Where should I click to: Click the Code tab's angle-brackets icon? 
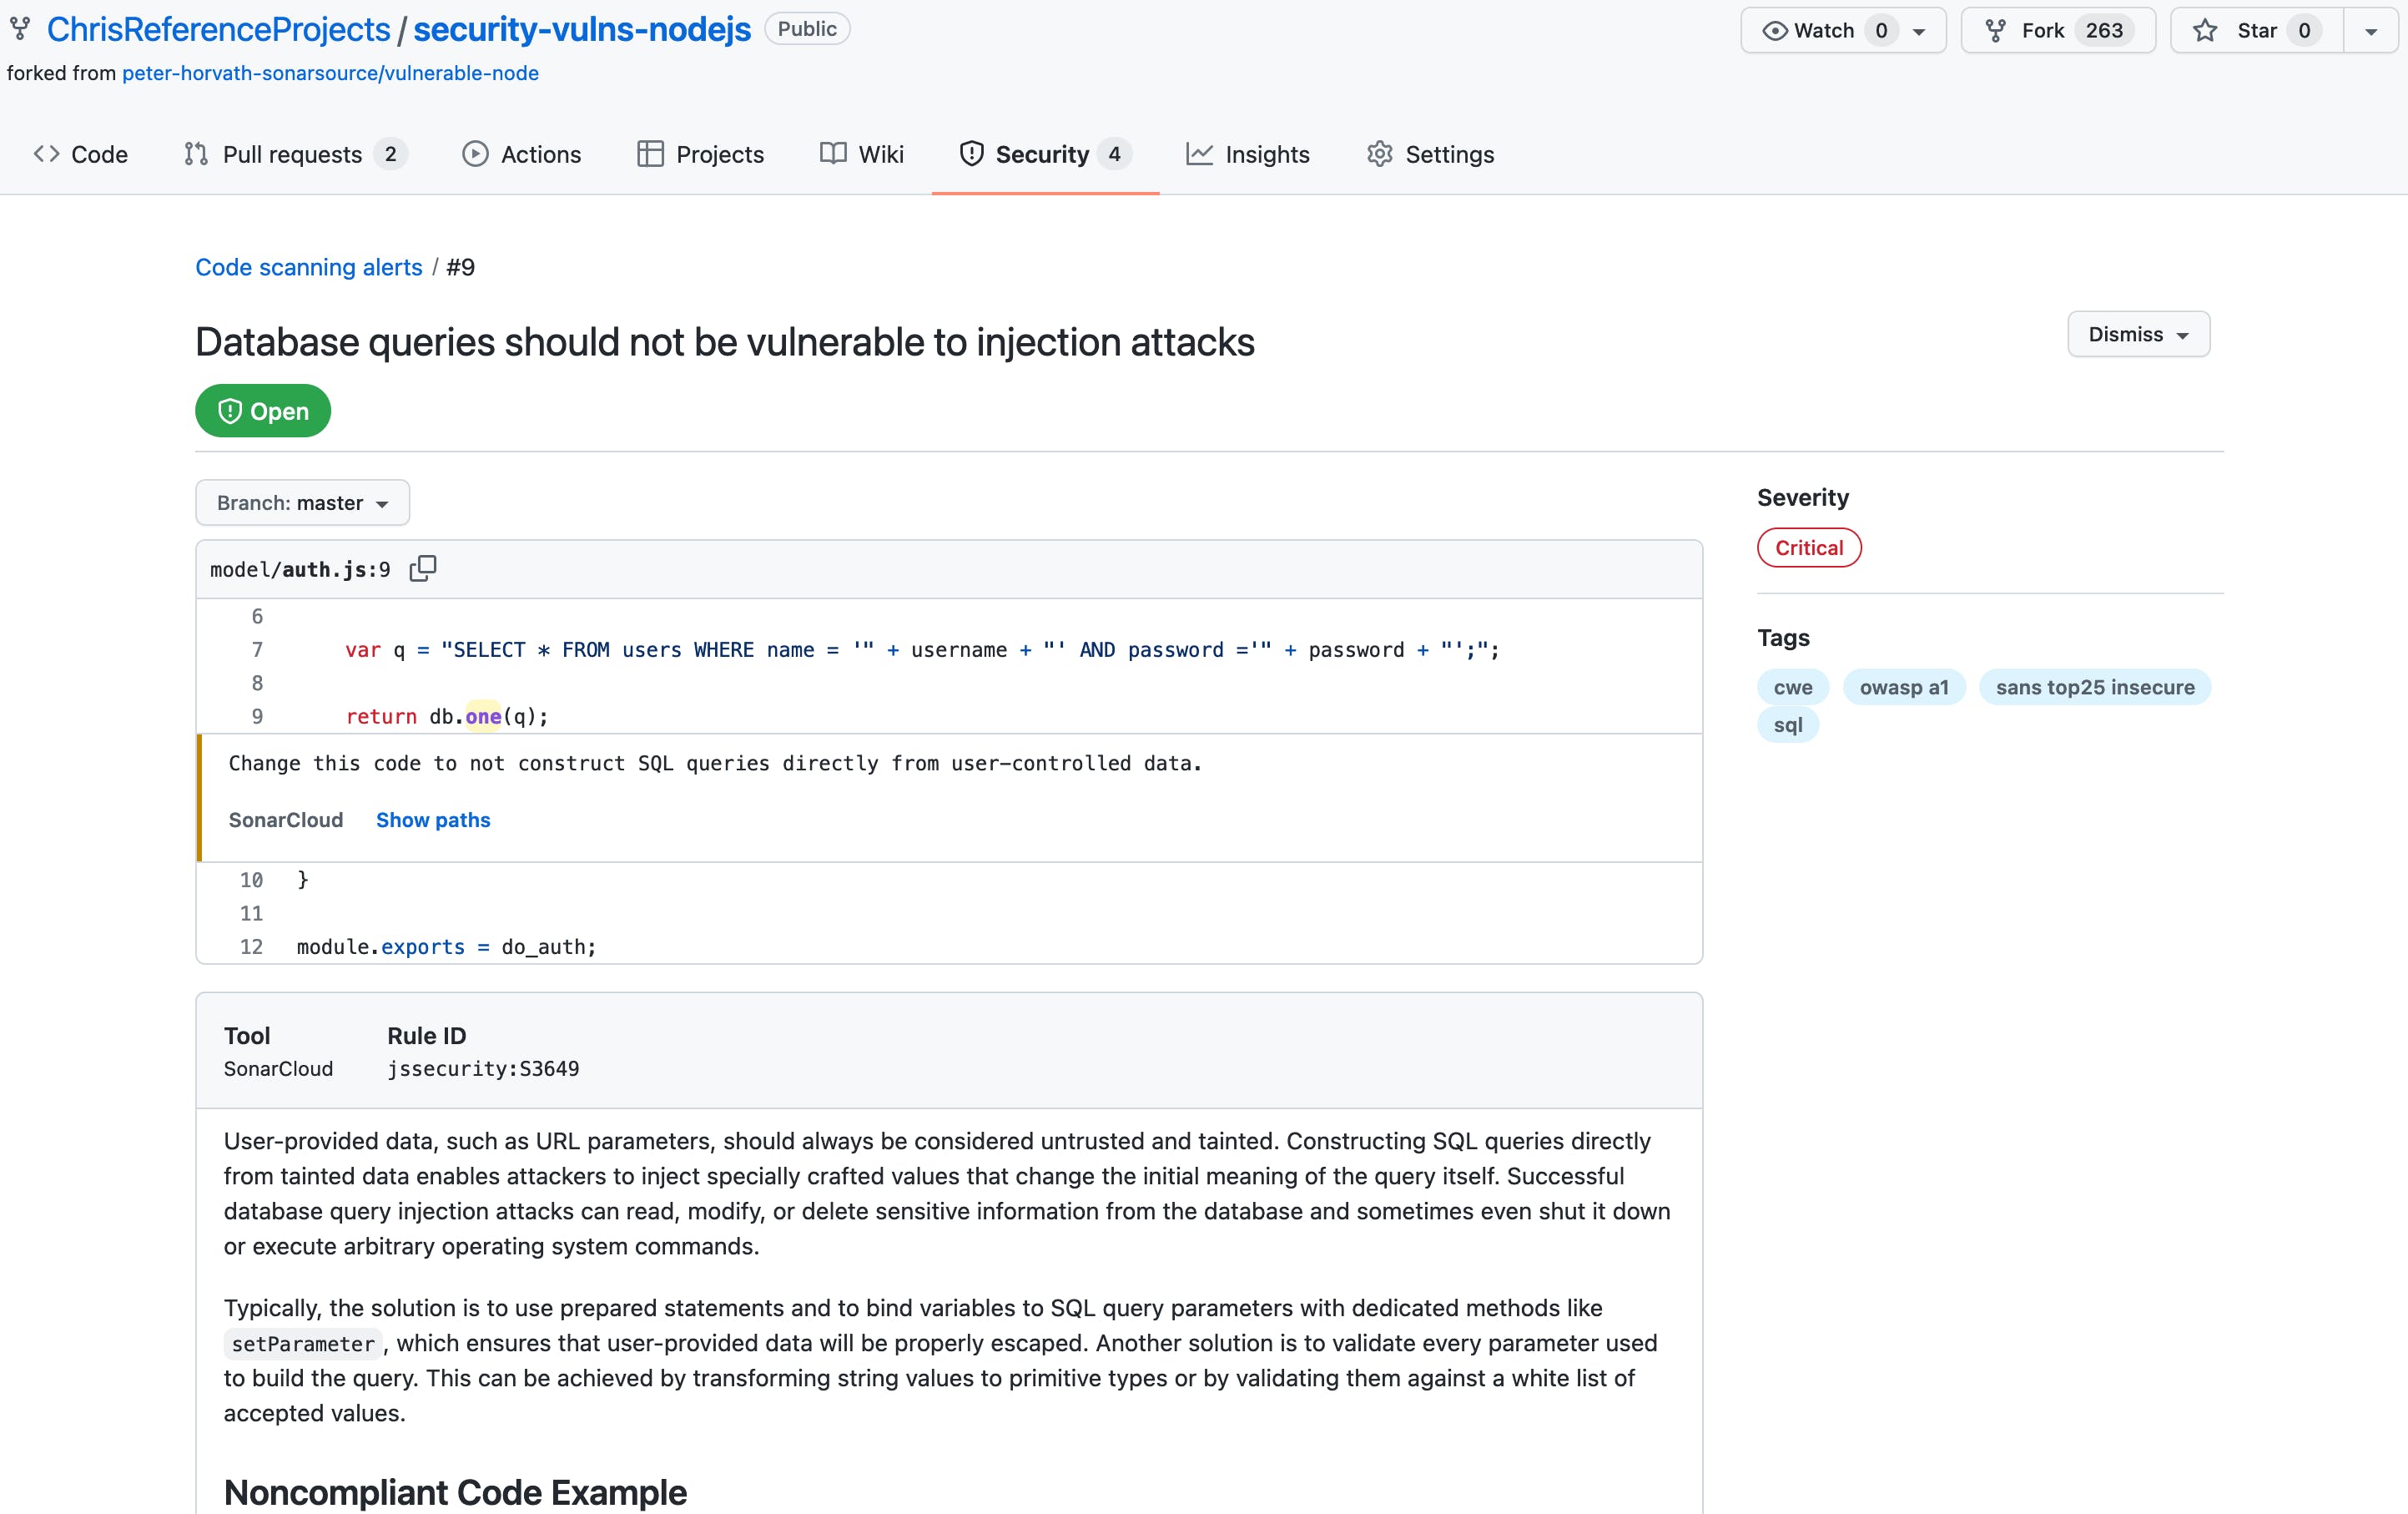click(45, 153)
